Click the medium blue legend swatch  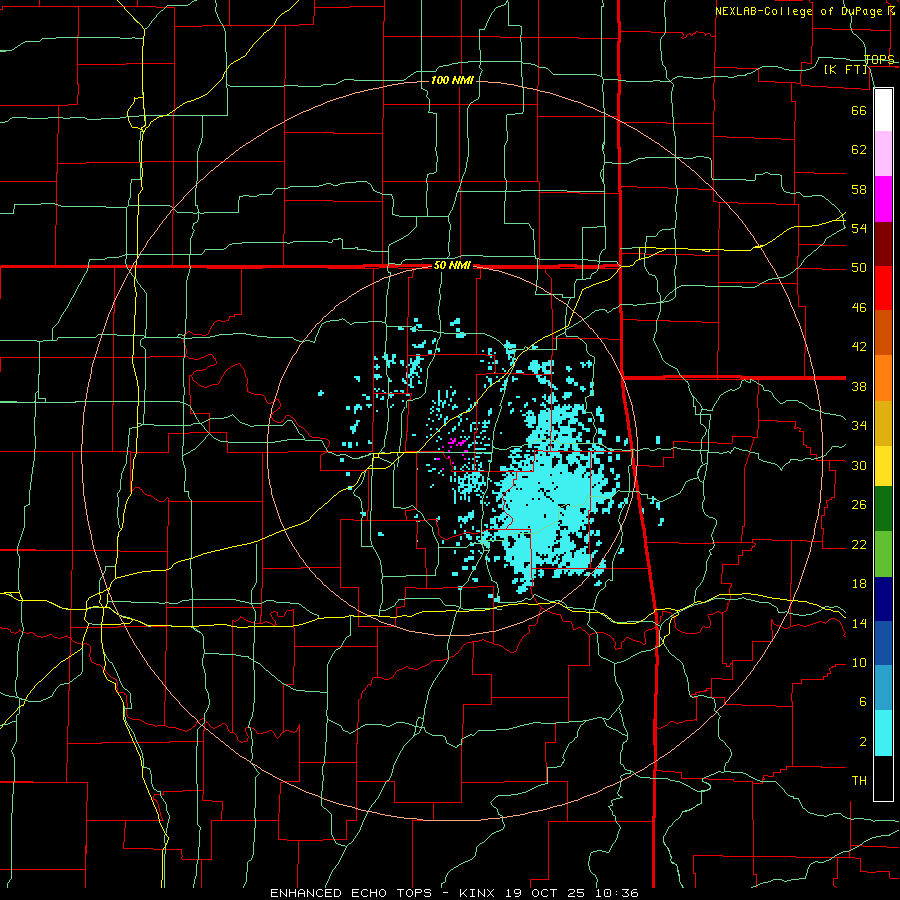coord(883,643)
